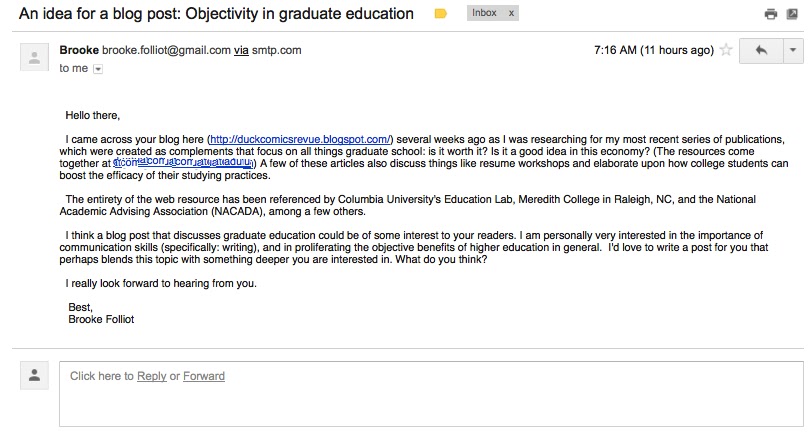The height and width of the screenshot is (434, 811).
Task: Expand the 'to me' details arrow
Action: click(98, 69)
